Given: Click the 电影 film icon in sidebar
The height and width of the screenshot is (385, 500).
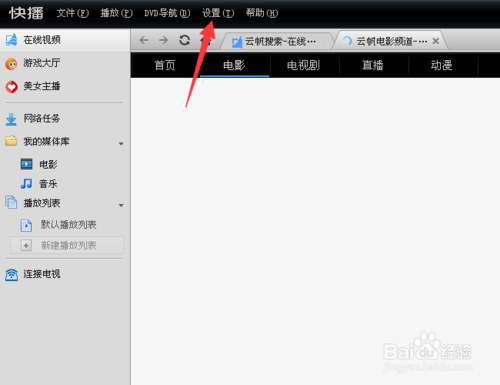Looking at the screenshot, I should coord(27,164).
